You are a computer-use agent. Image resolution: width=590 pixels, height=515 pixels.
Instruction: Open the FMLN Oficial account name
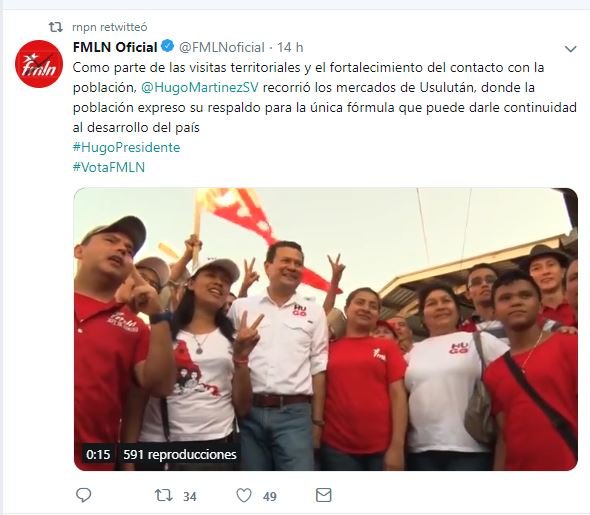click(115, 47)
